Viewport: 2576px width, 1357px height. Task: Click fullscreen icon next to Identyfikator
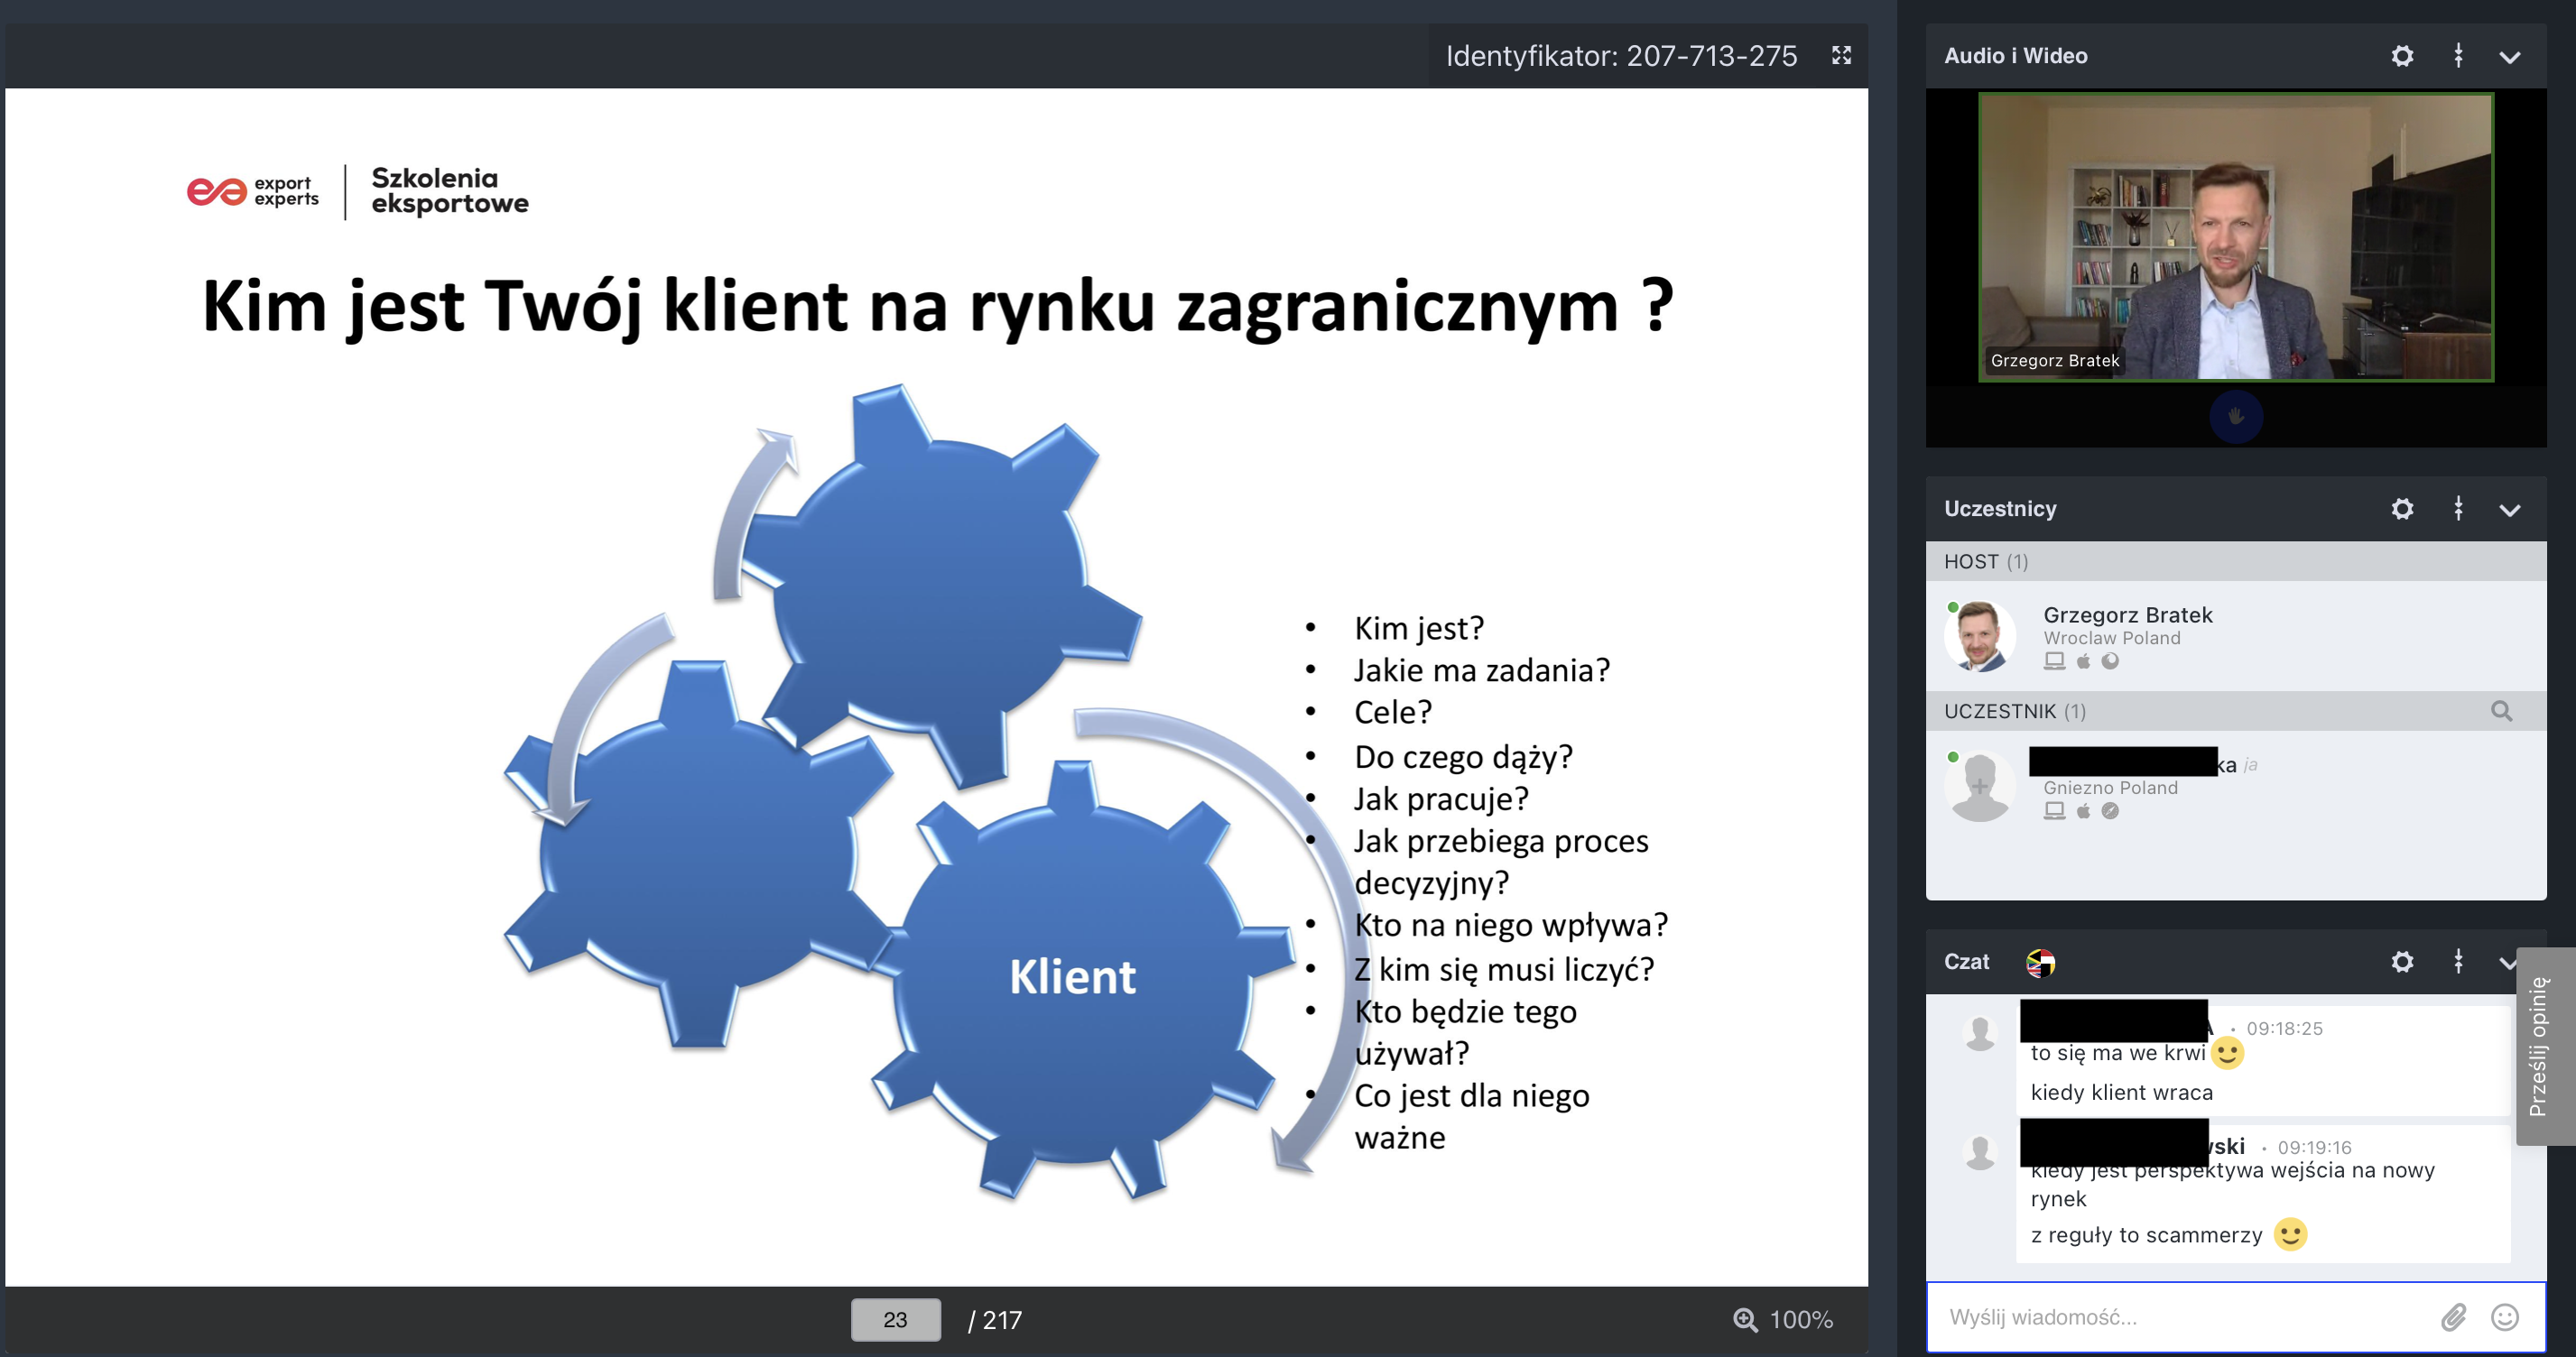tap(1841, 56)
